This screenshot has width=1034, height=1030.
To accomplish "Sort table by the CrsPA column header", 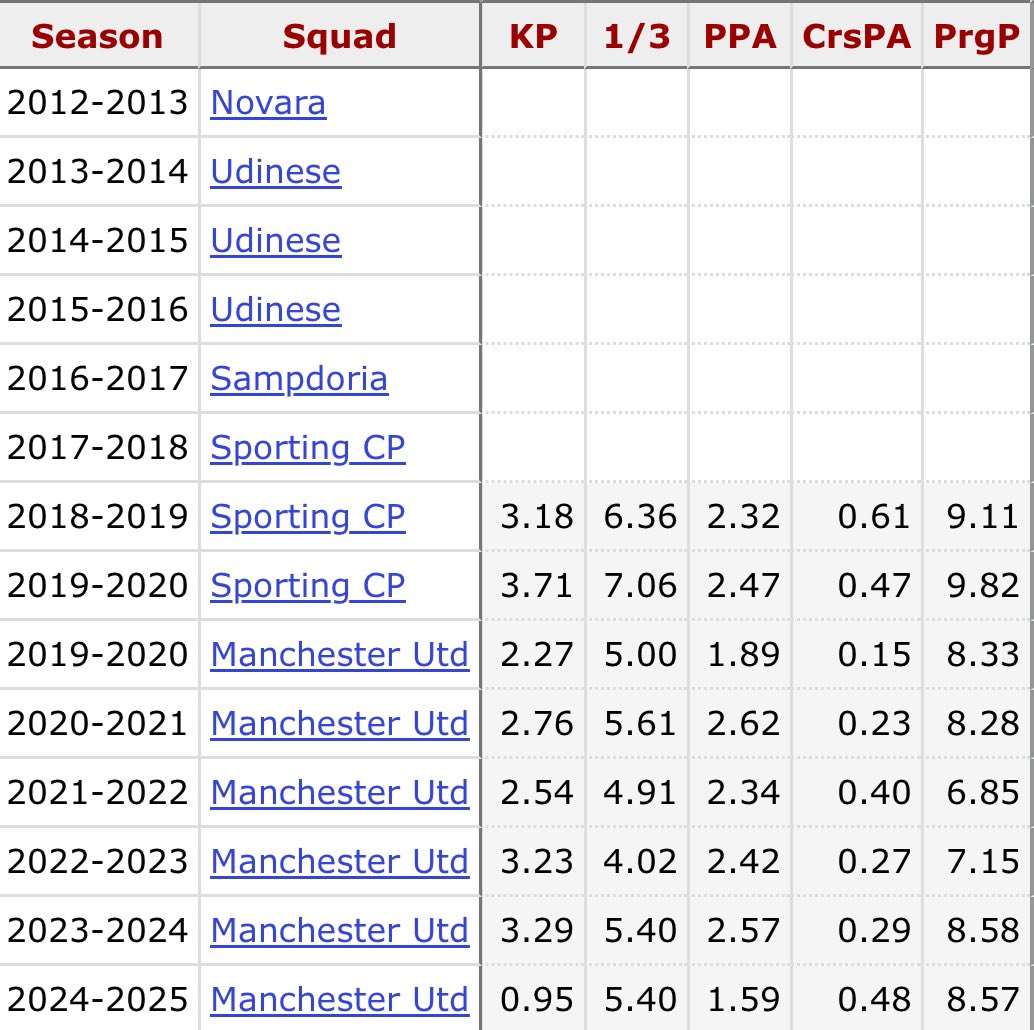I will pos(857,36).
